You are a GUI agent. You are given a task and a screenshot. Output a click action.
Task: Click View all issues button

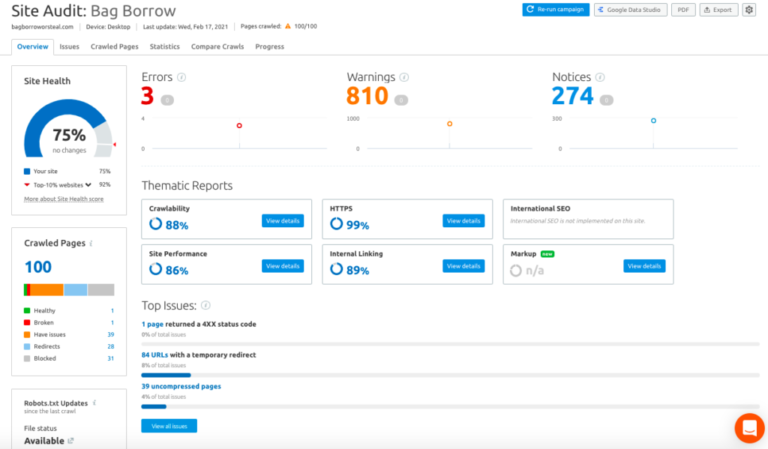[169, 426]
